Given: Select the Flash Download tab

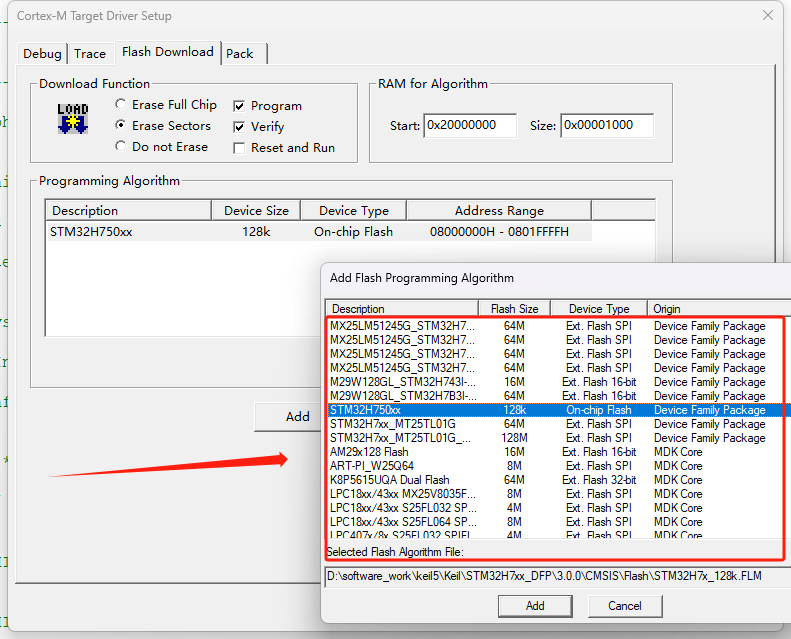Looking at the screenshot, I should [168, 52].
